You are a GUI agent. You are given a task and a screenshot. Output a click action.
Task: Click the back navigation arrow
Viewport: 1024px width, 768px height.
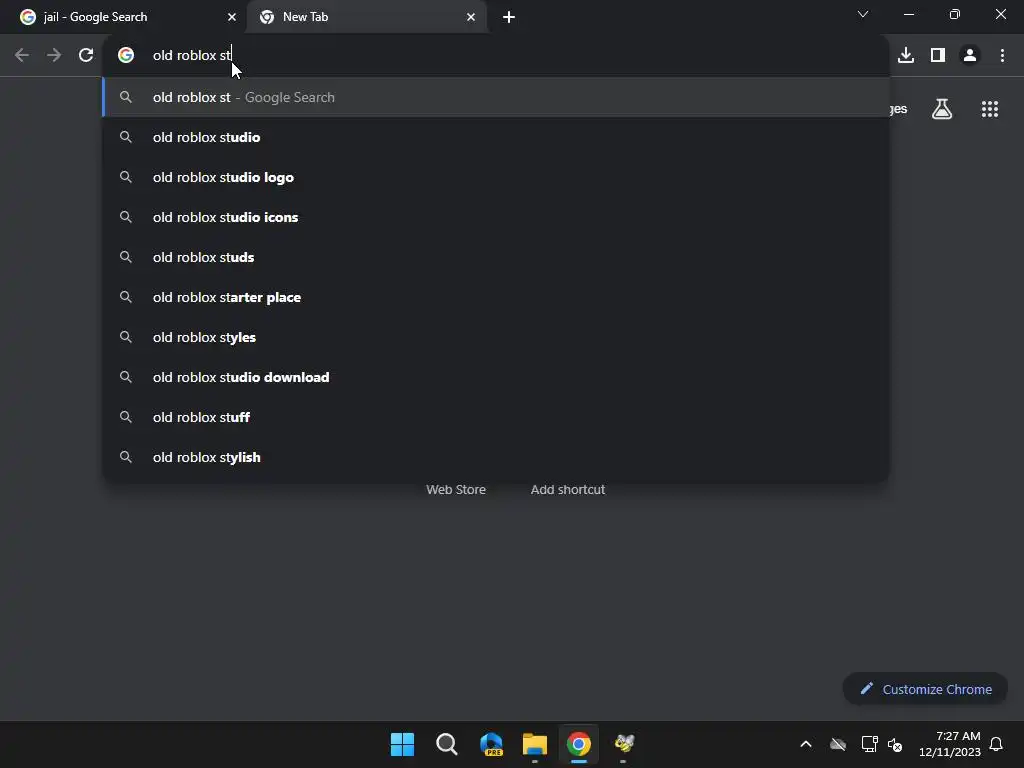[x=22, y=56]
